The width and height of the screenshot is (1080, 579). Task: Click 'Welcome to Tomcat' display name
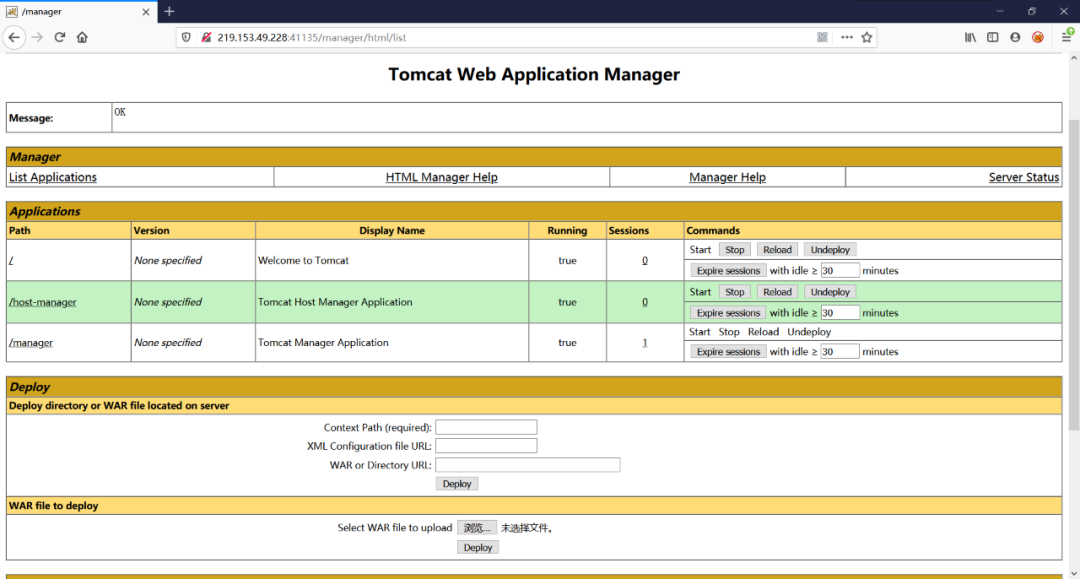[x=303, y=260]
